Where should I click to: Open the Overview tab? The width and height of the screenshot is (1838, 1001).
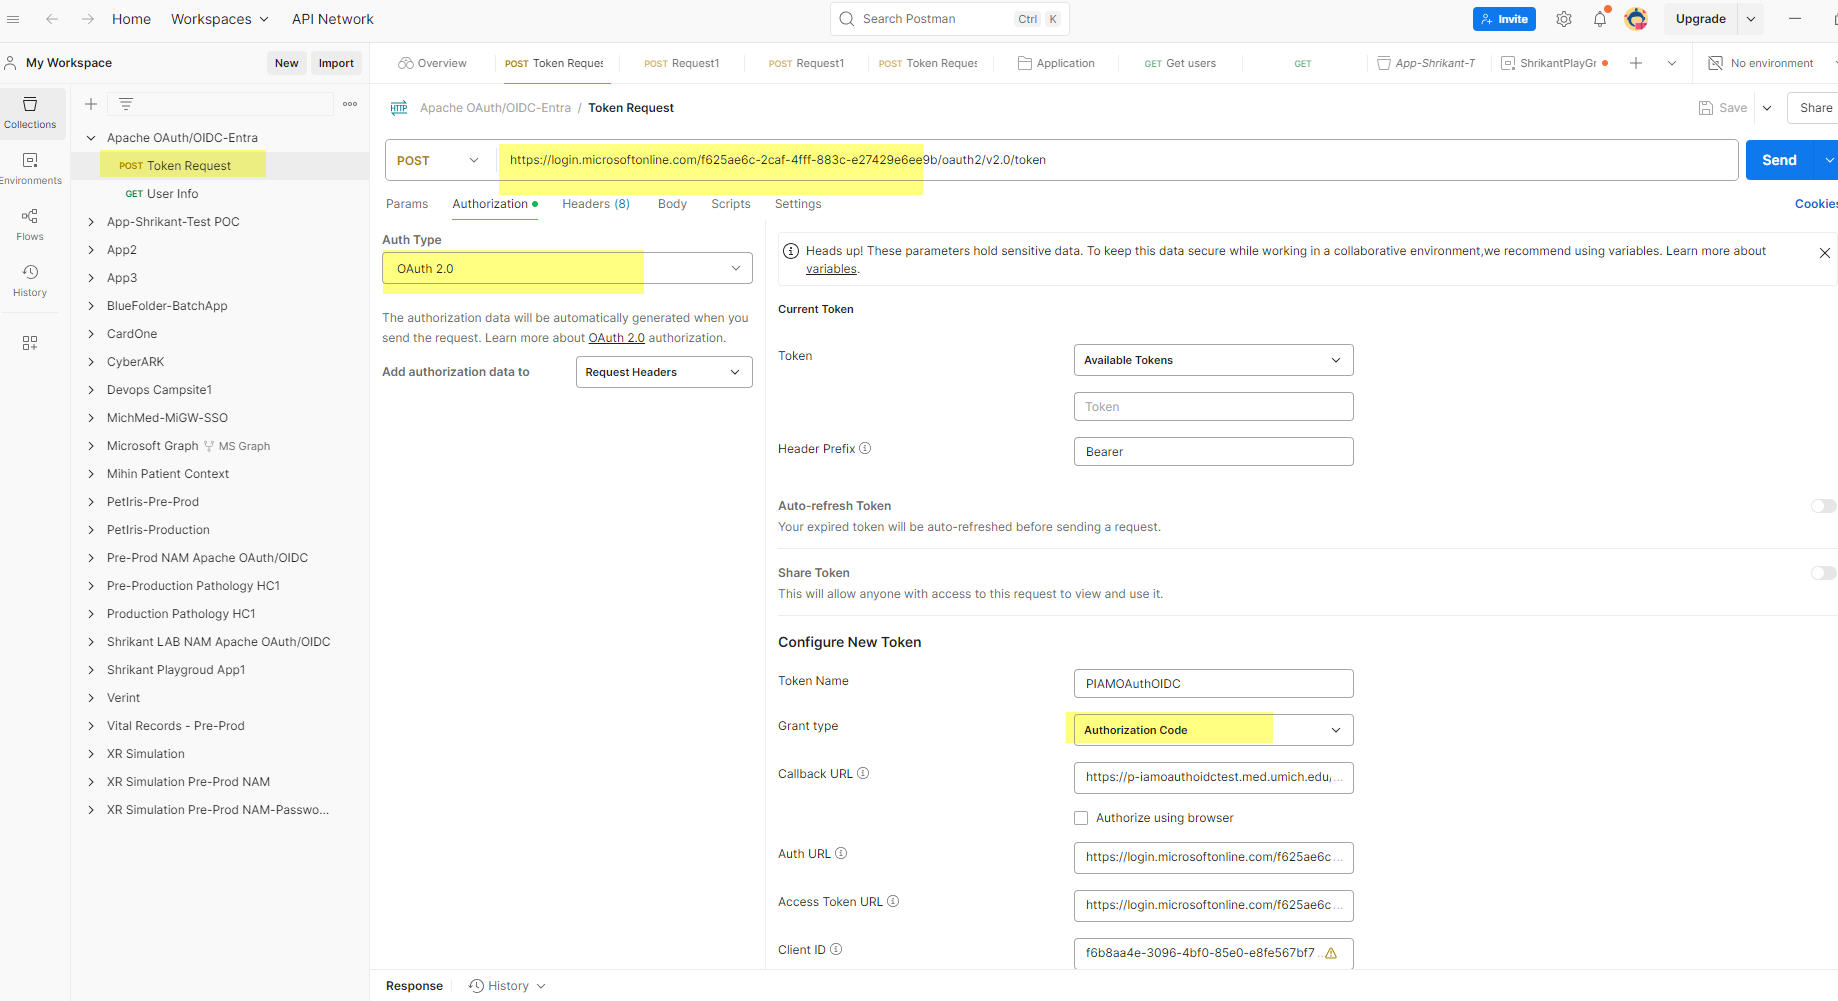point(432,62)
